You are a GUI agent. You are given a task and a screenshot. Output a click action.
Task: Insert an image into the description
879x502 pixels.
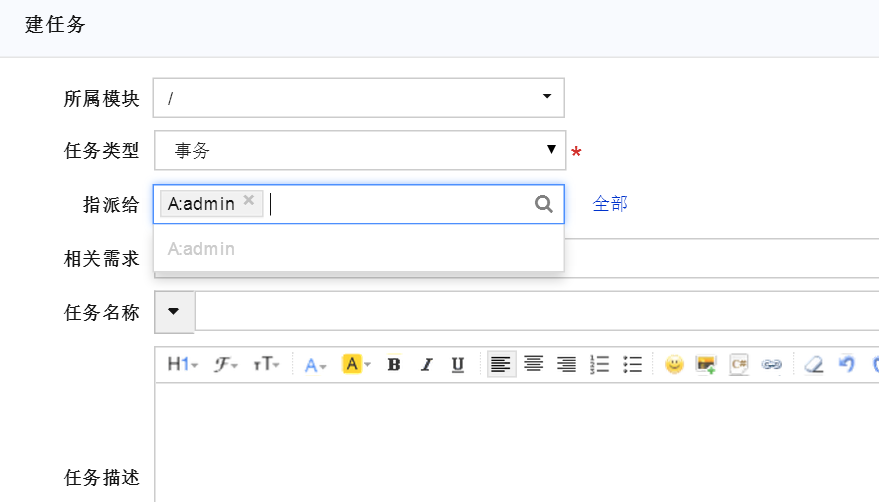[706, 365]
